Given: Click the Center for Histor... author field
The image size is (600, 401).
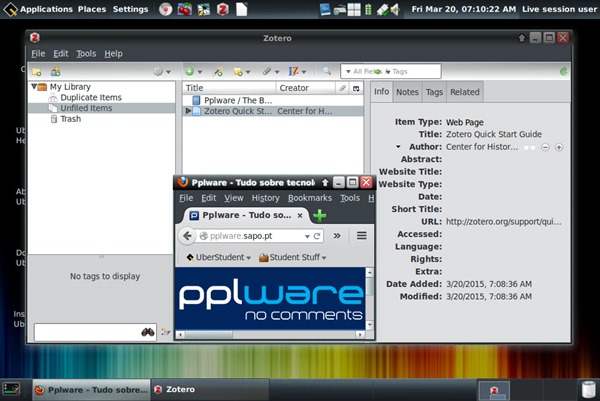Looking at the screenshot, I should click(482, 147).
